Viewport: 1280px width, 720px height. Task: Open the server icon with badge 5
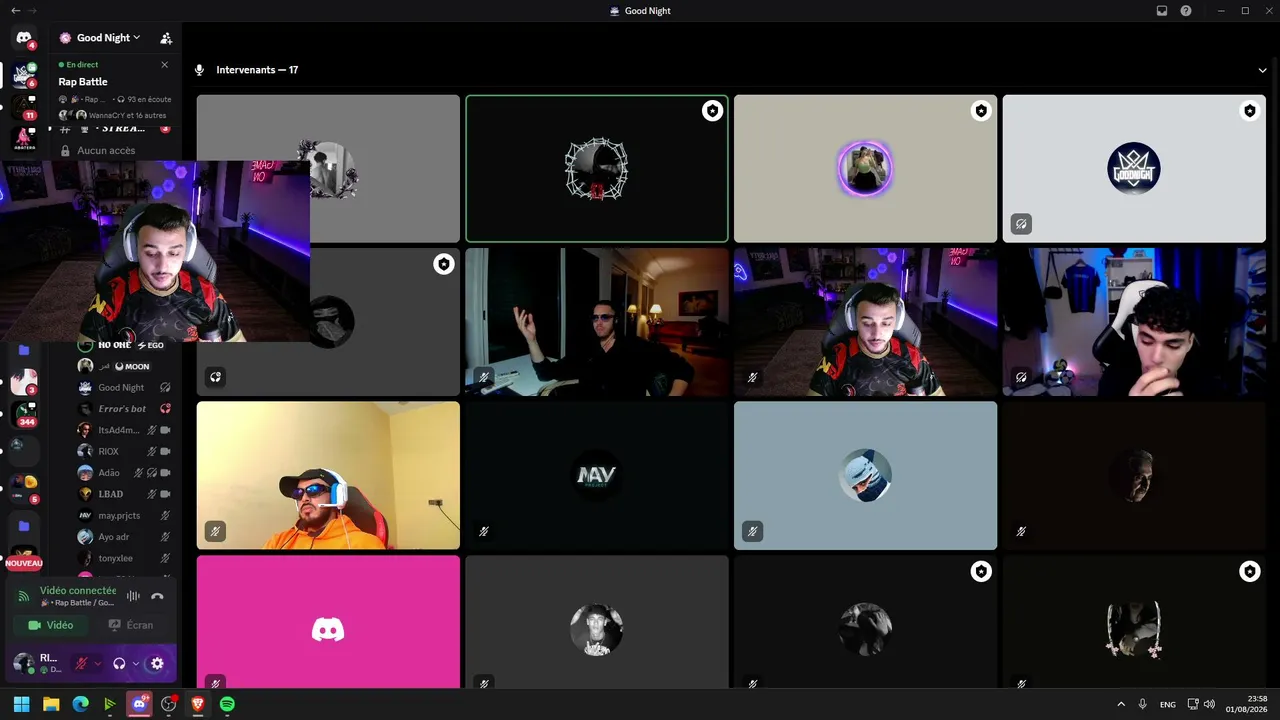24,488
